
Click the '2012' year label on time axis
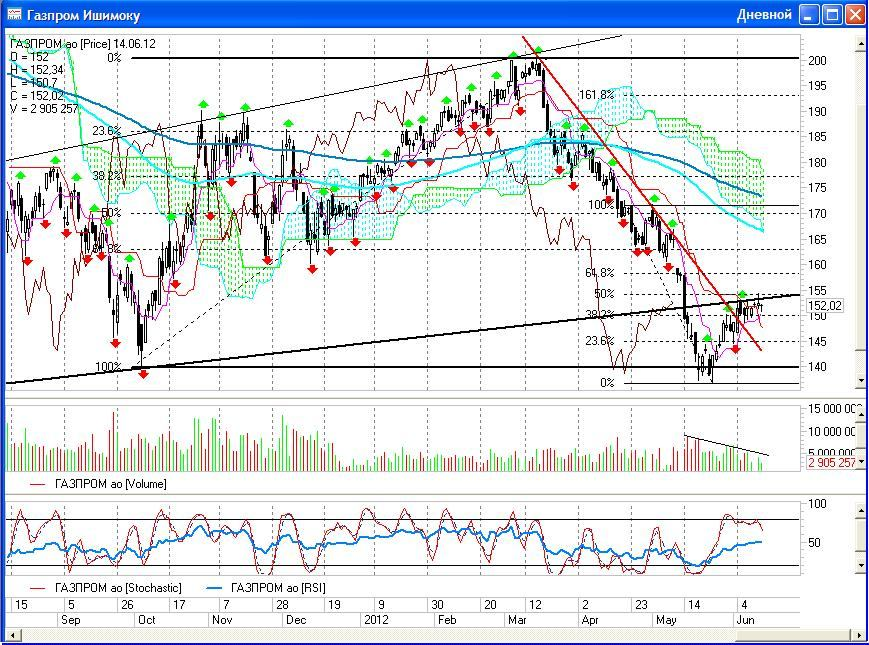click(x=376, y=620)
